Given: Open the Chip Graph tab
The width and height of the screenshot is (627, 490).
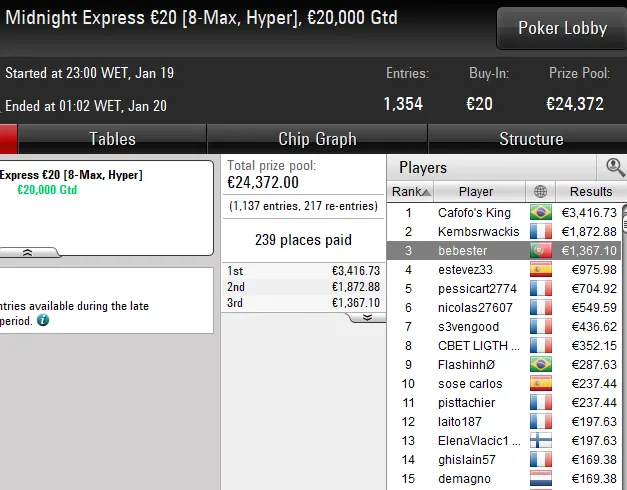Looking at the screenshot, I should (317, 139).
